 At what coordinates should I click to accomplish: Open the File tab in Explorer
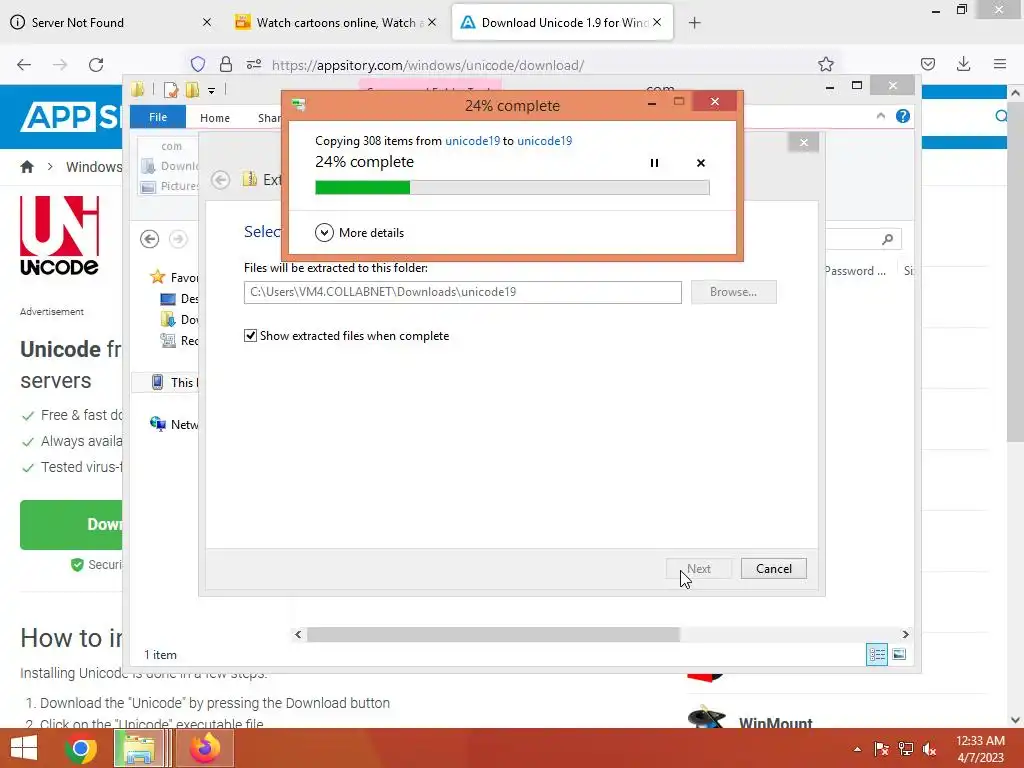click(158, 117)
